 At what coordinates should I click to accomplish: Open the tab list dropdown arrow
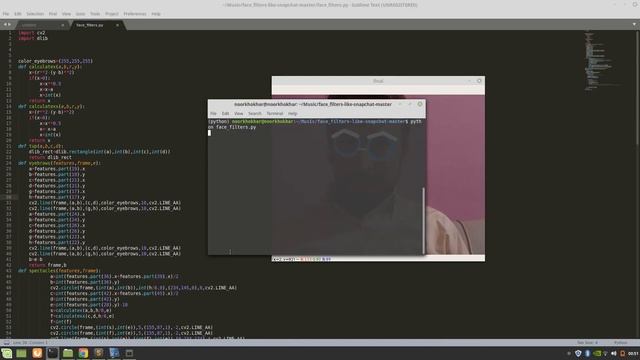tap(634, 24)
